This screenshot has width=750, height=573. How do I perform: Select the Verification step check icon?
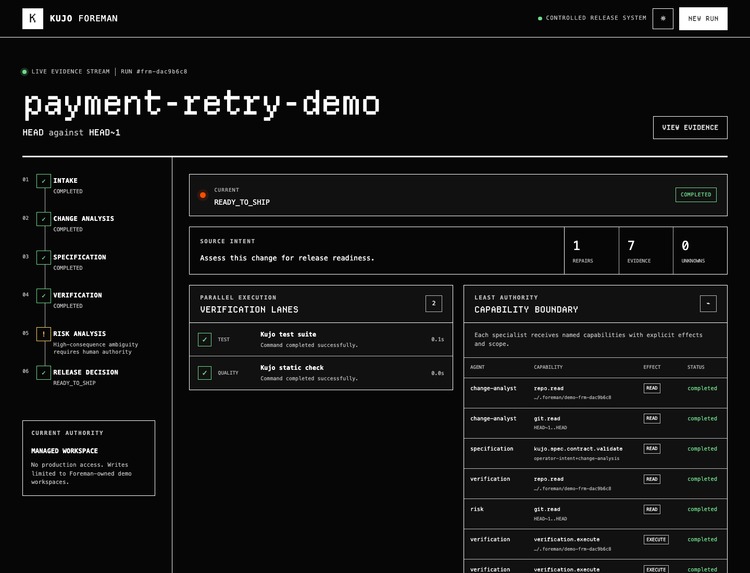tap(44, 296)
